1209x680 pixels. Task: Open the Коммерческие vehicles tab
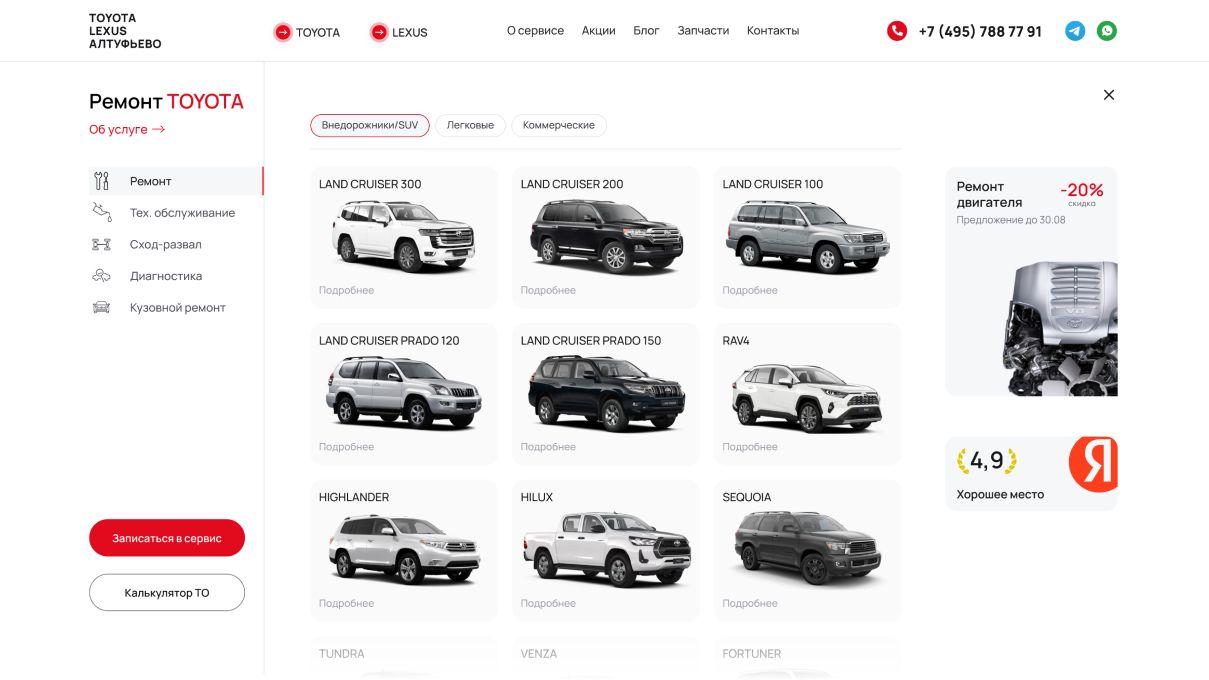click(x=559, y=125)
